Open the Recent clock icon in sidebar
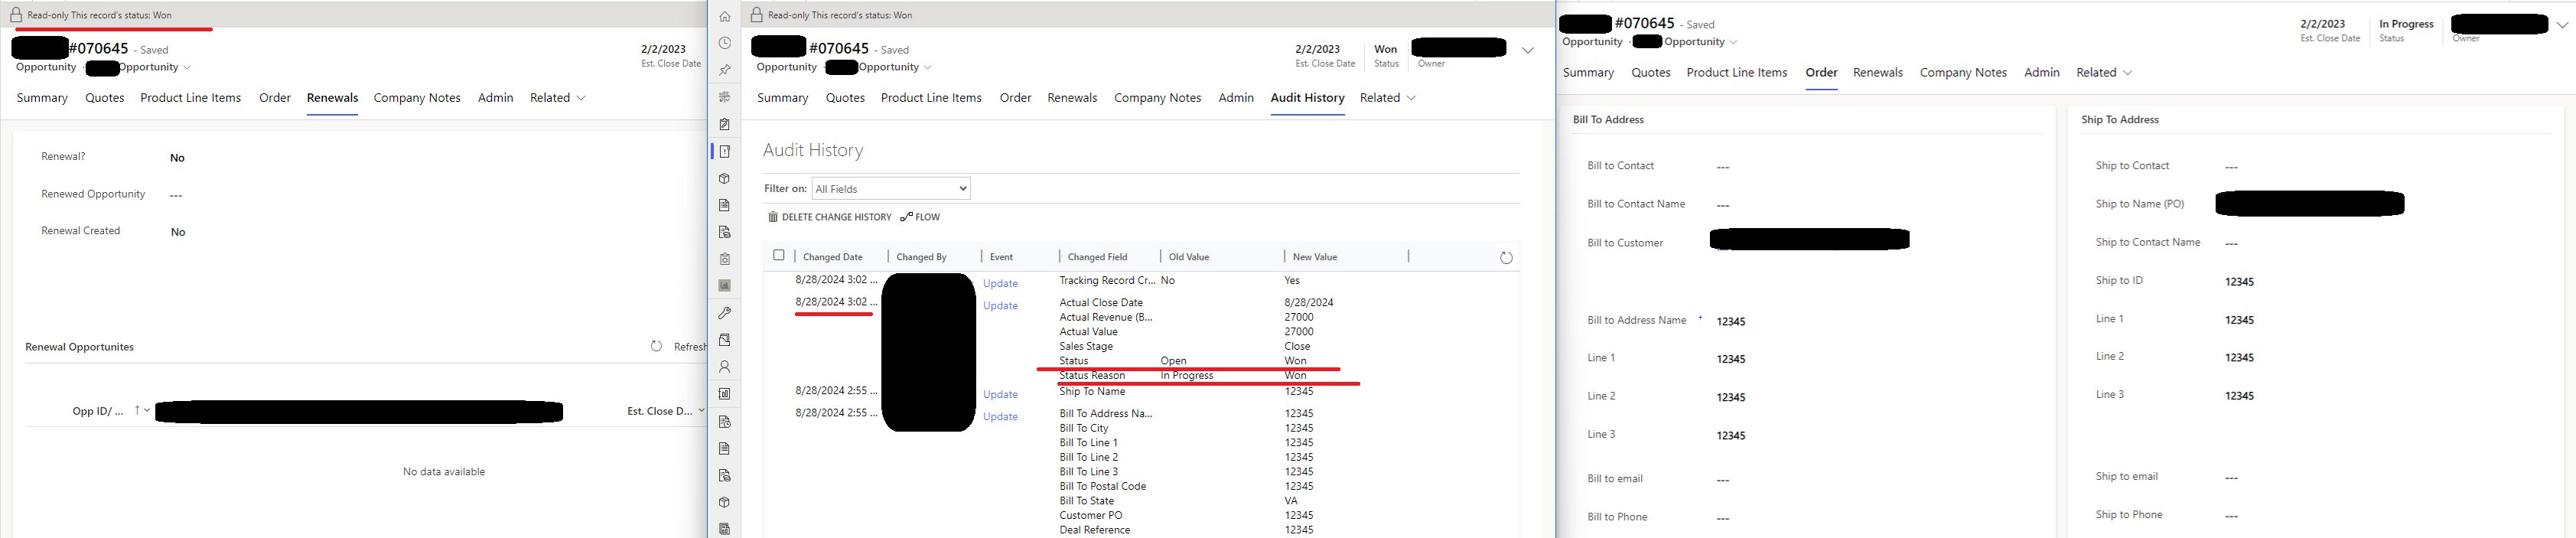 725,43
